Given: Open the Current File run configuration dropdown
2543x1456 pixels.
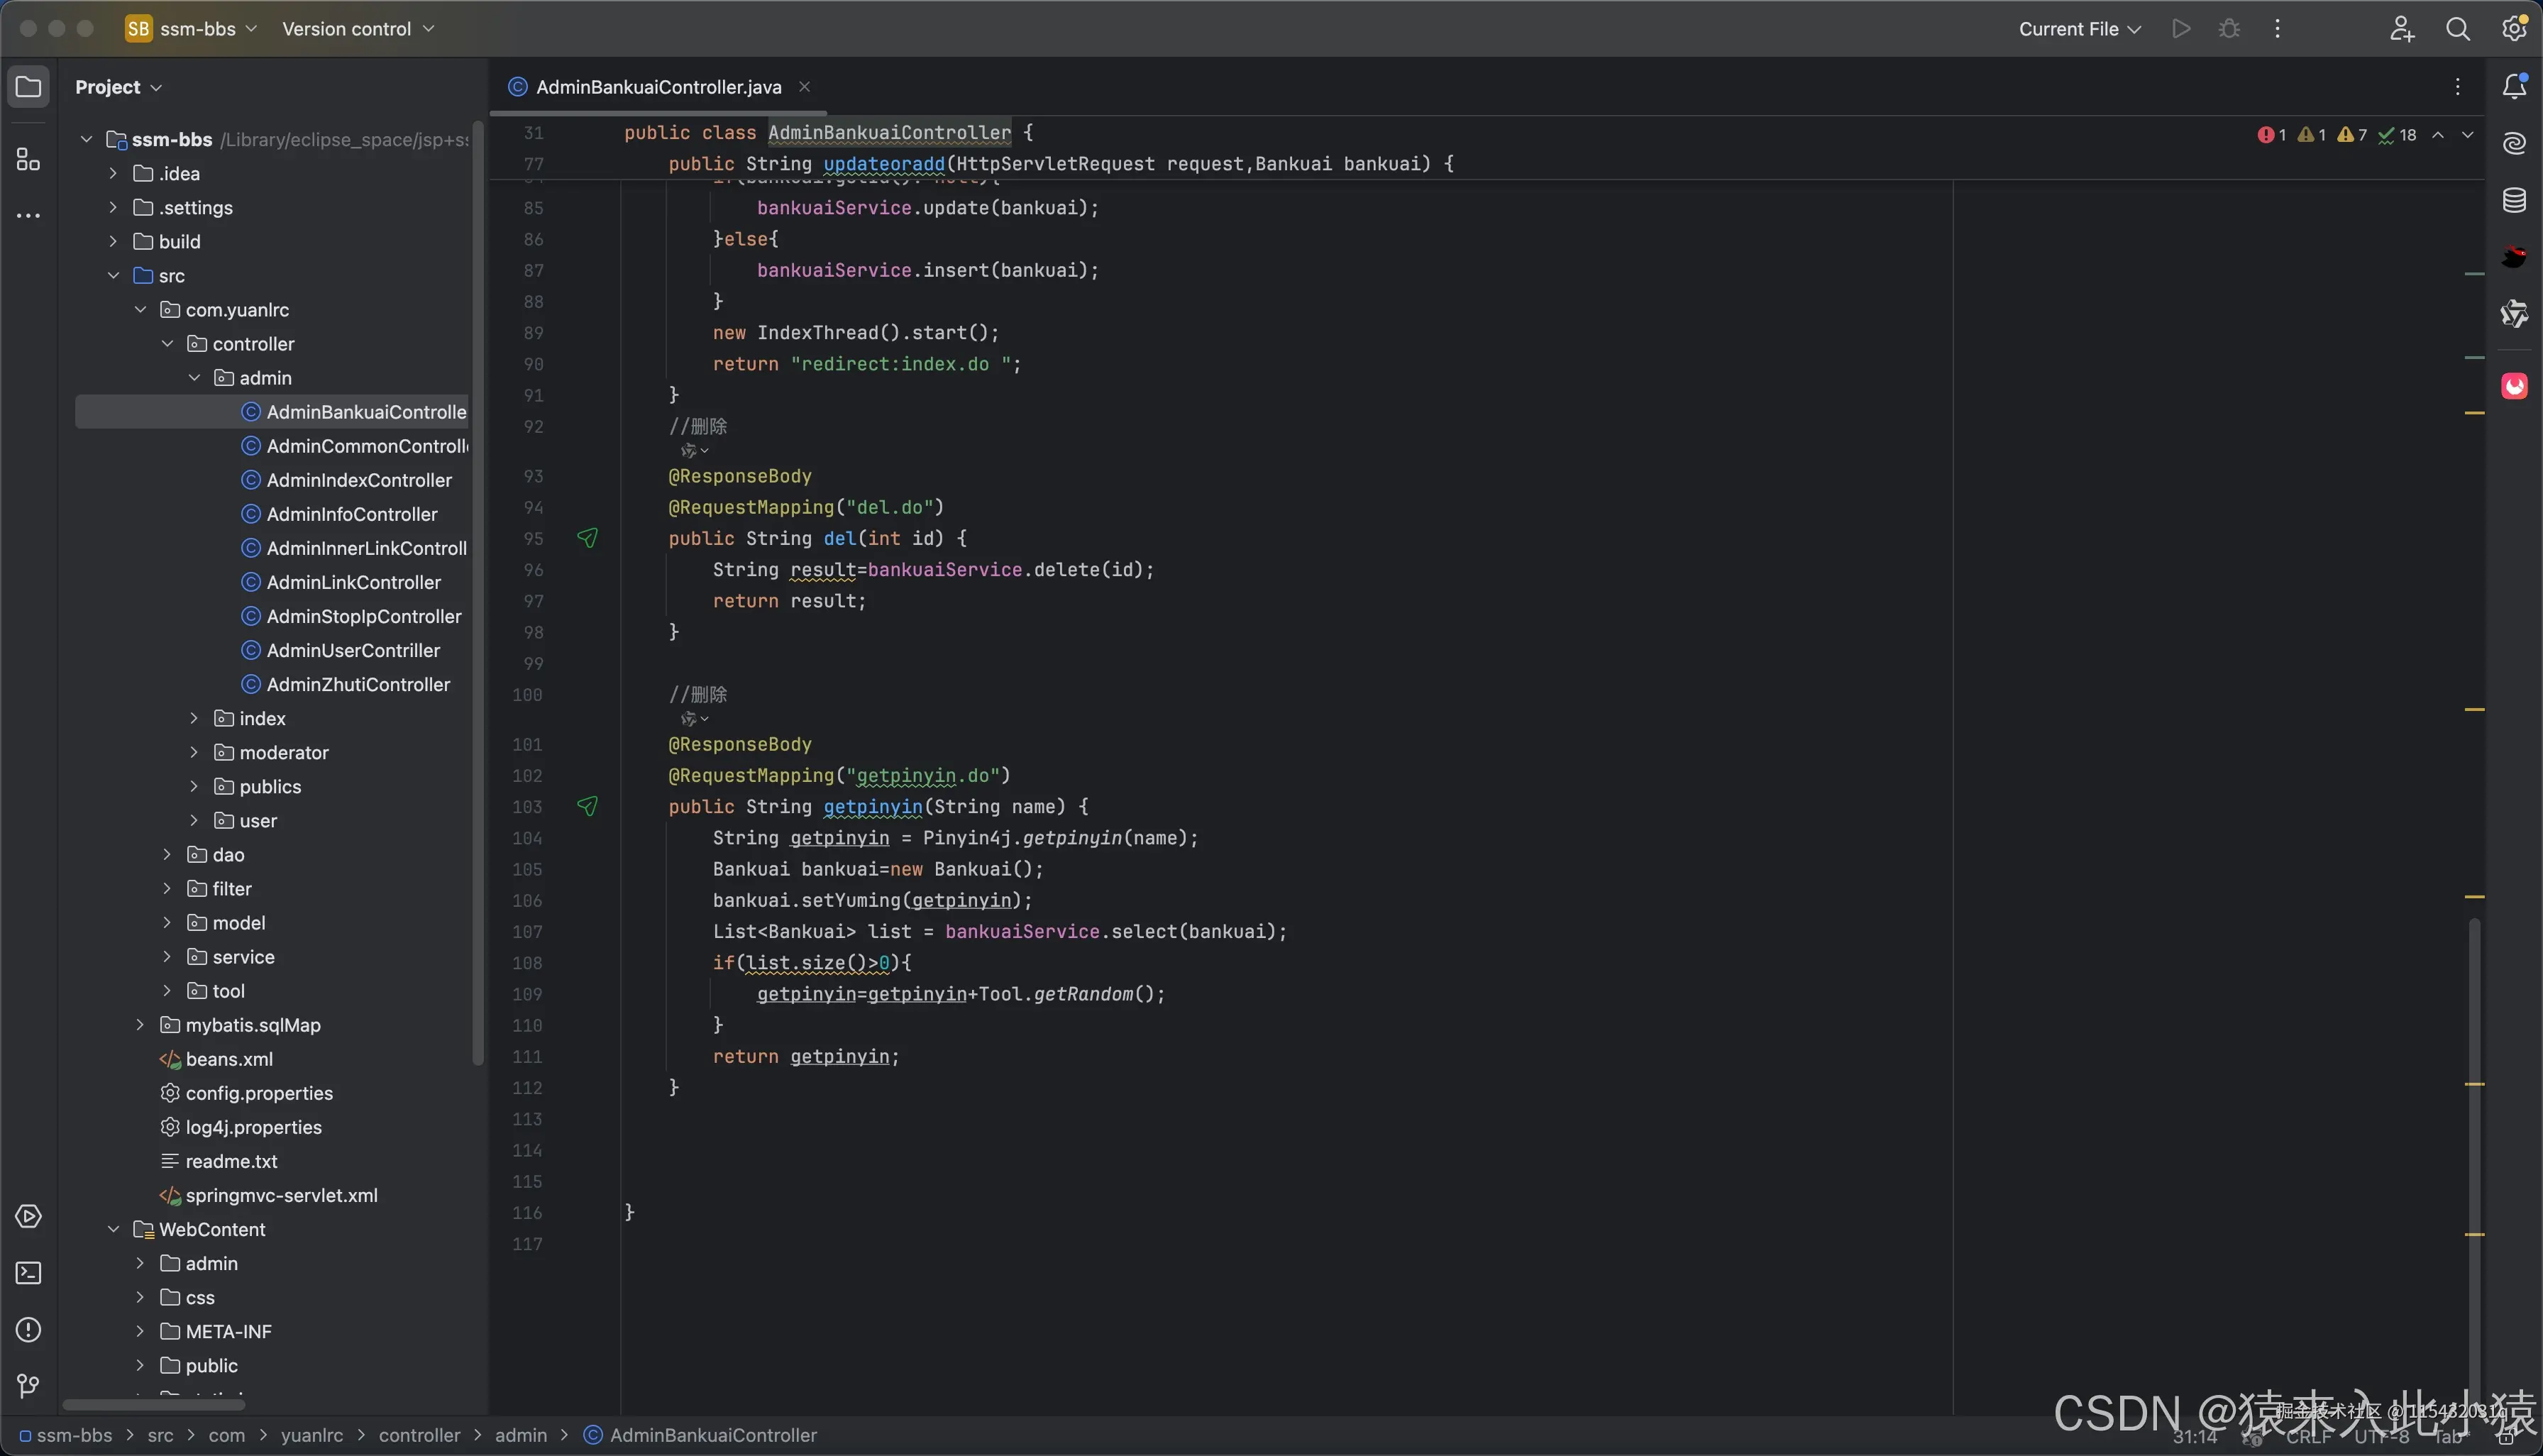Looking at the screenshot, I should [x=2079, y=29].
